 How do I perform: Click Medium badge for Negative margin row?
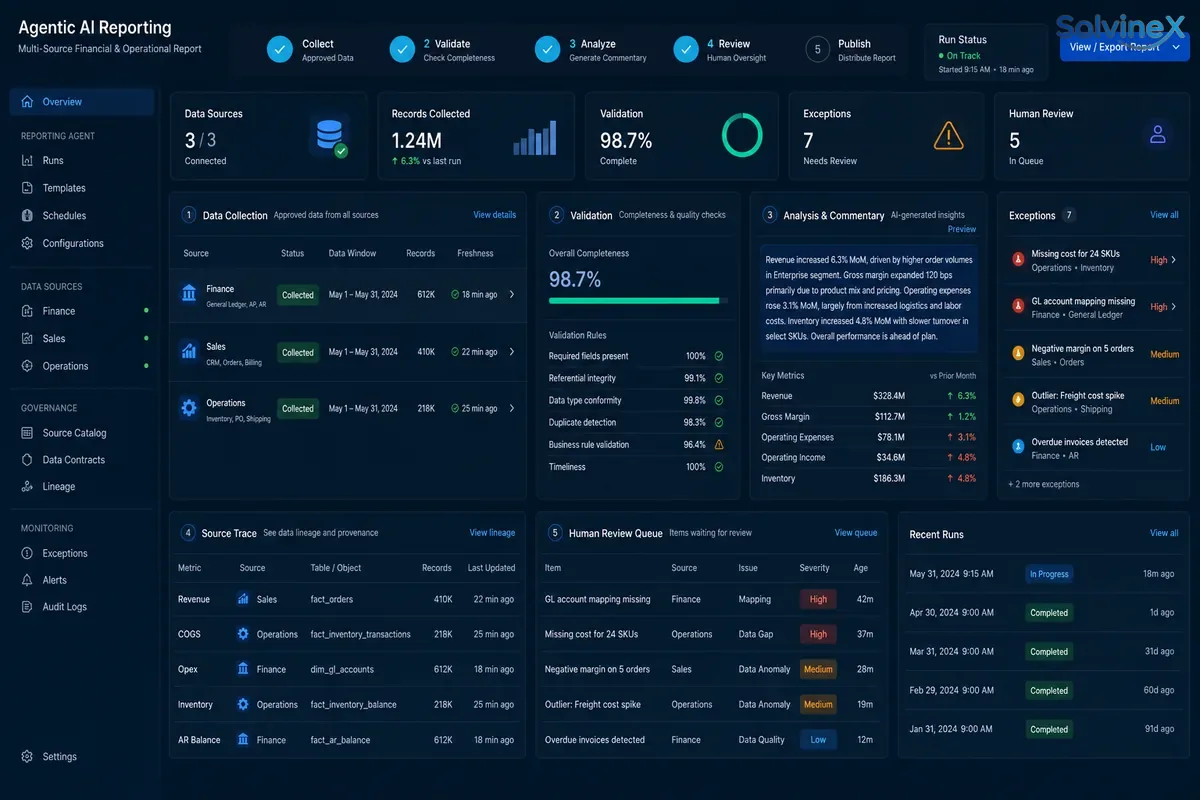[818, 669]
